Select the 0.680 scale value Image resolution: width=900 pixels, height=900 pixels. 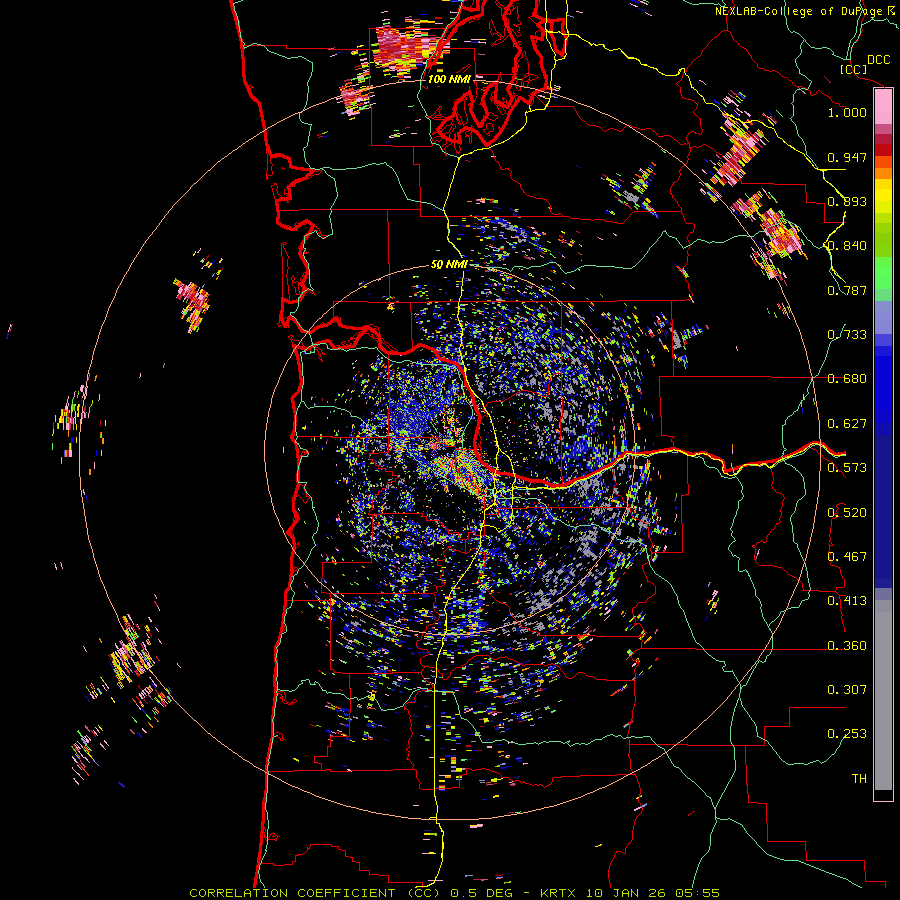[x=847, y=379]
